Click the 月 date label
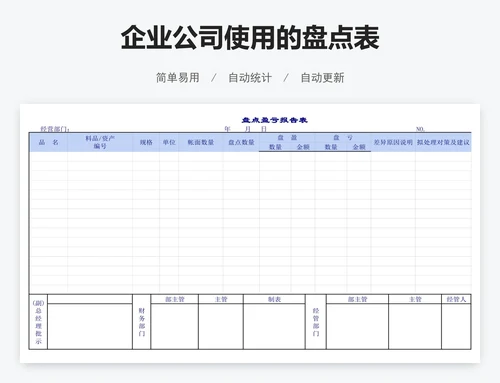This screenshot has width=500, height=383. tap(247, 129)
